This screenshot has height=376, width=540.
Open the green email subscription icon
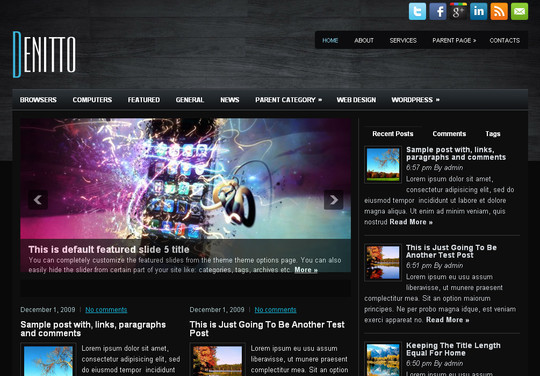pyautogui.click(x=519, y=11)
